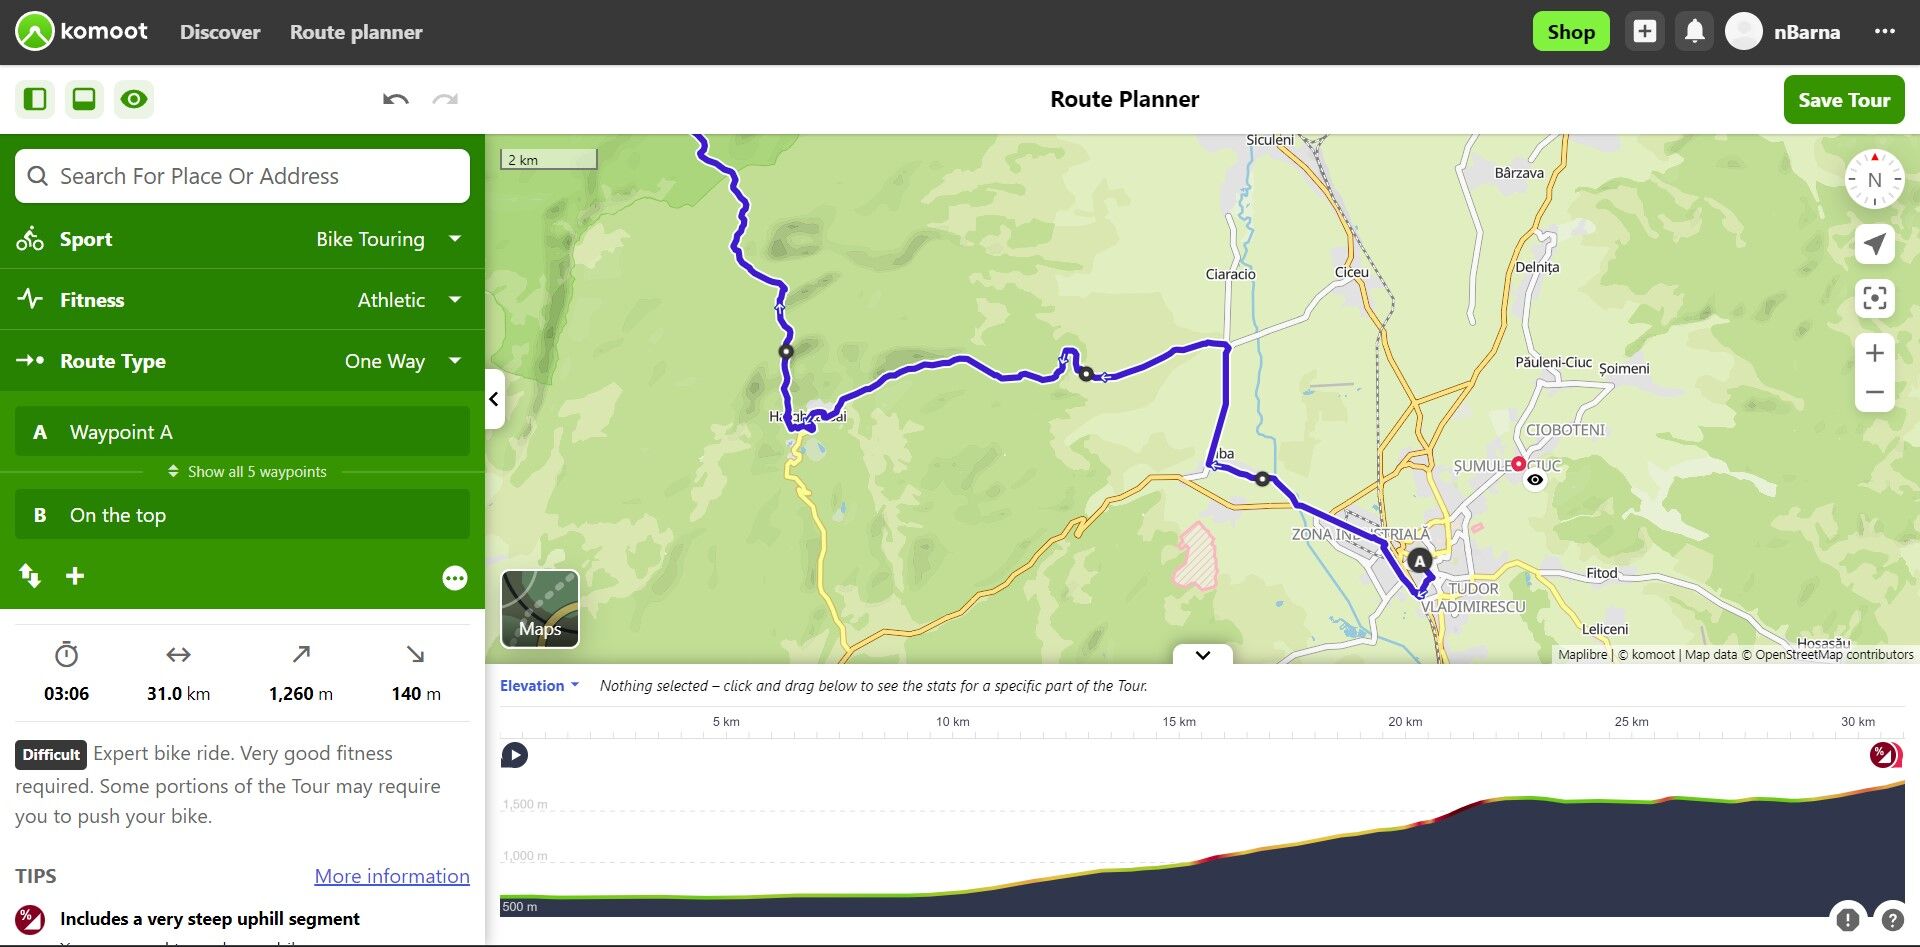Open the Maplibre attribution link
Screen dimensions: 1920x947
pos(1582,655)
